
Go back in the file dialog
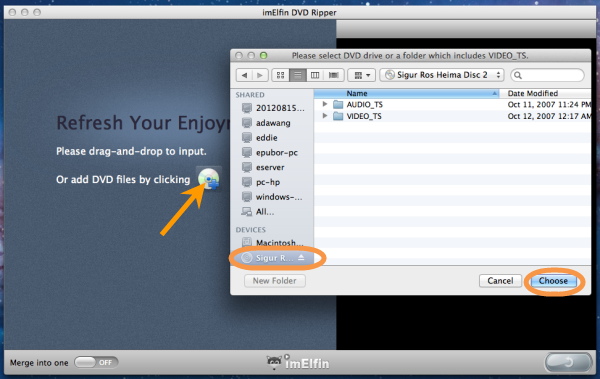(244, 75)
